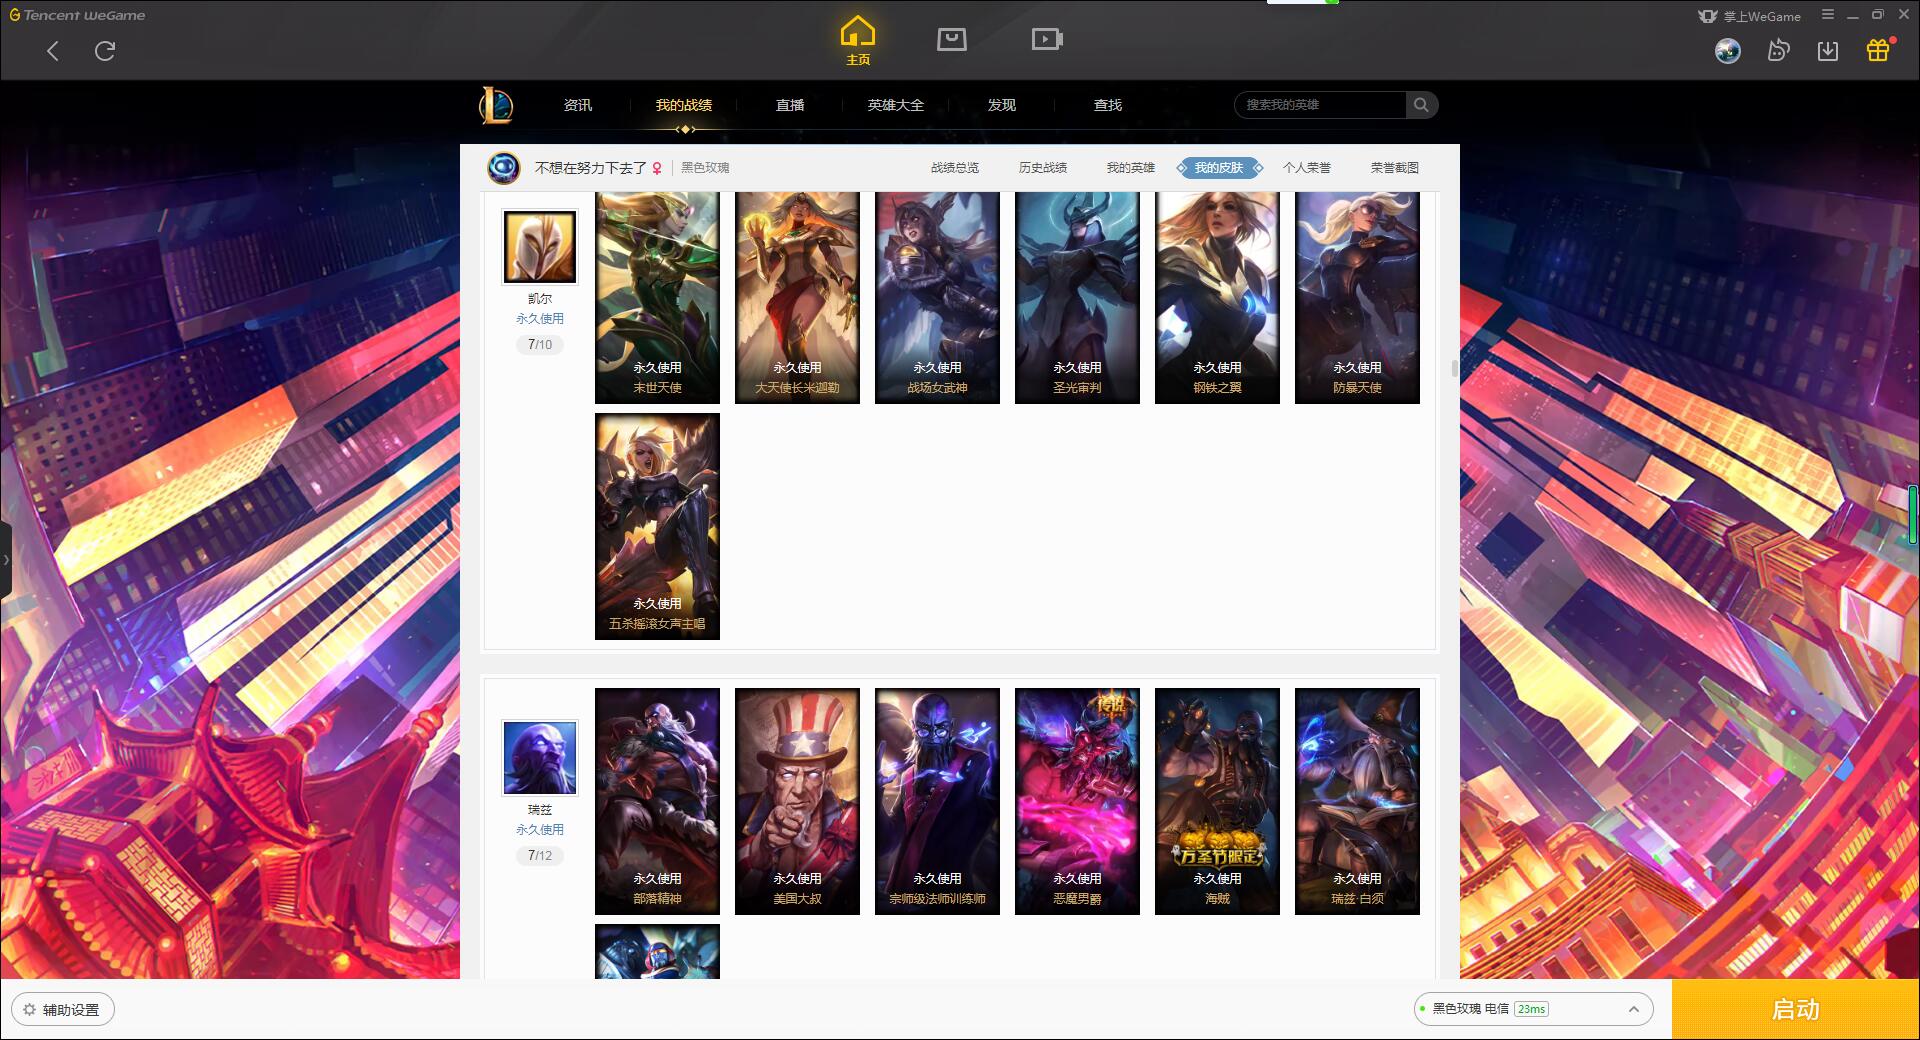Switch to 我的战绩 tab
Screen dimensions: 1920x1040
point(684,105)
